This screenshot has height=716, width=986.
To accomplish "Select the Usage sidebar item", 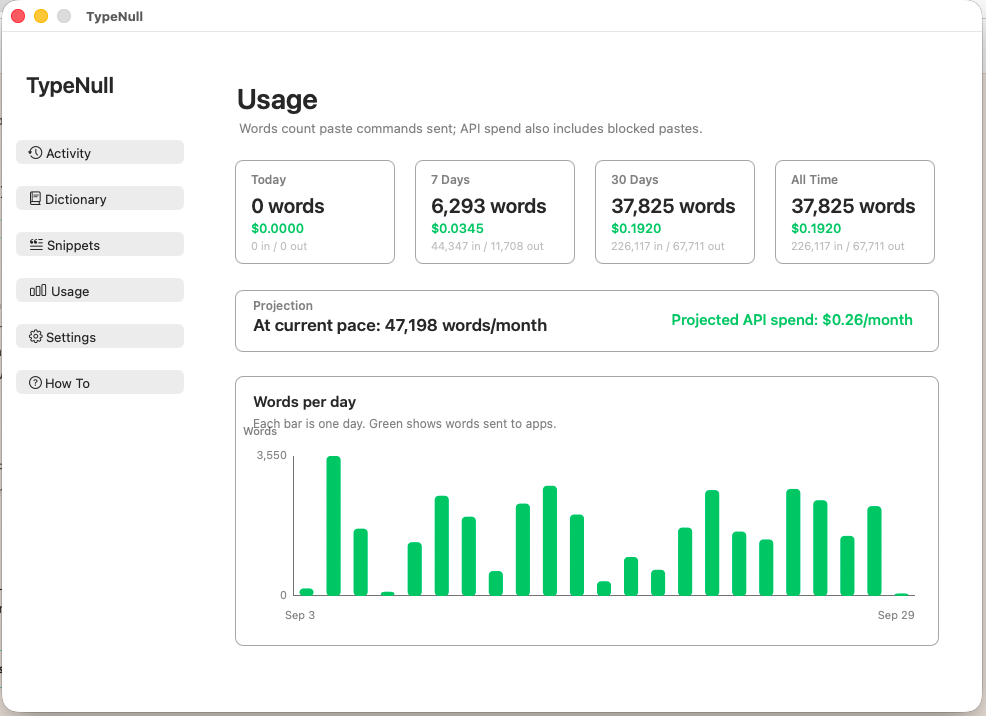I will 100,290.
